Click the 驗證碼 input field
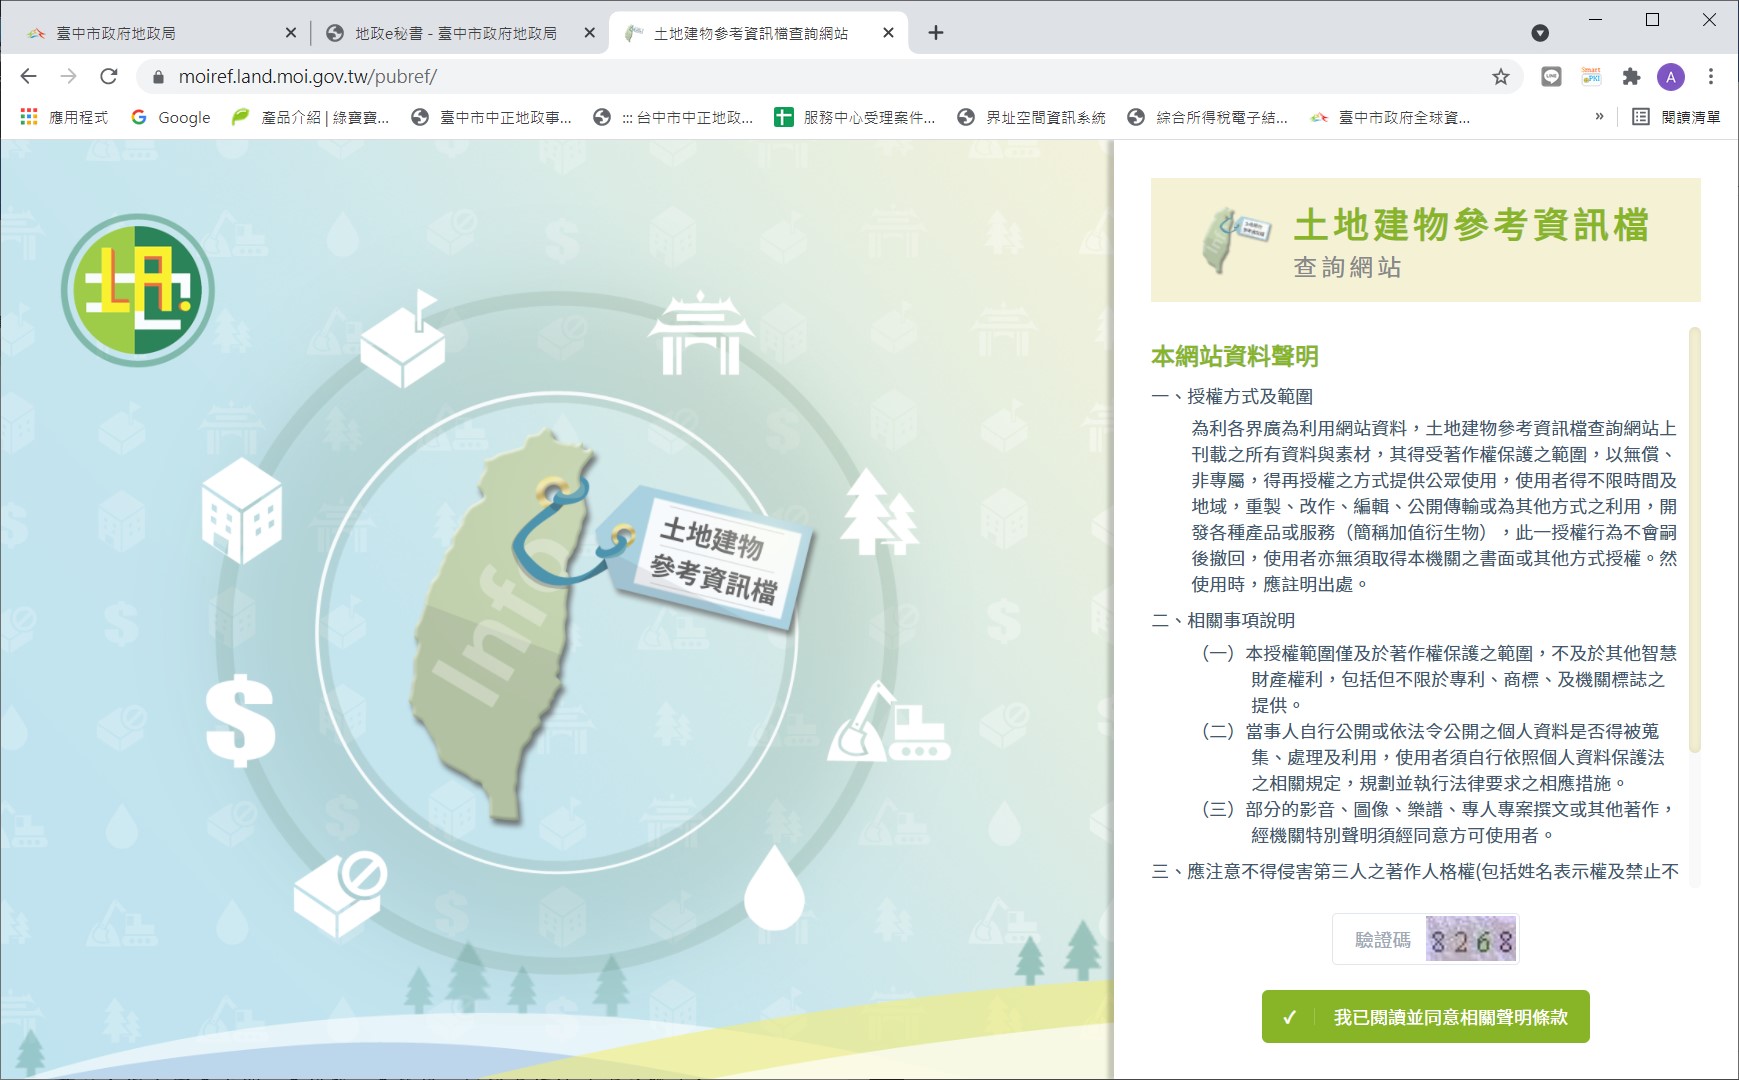The height and width of the screenshot is (1080, 1739). (1382, 940)
